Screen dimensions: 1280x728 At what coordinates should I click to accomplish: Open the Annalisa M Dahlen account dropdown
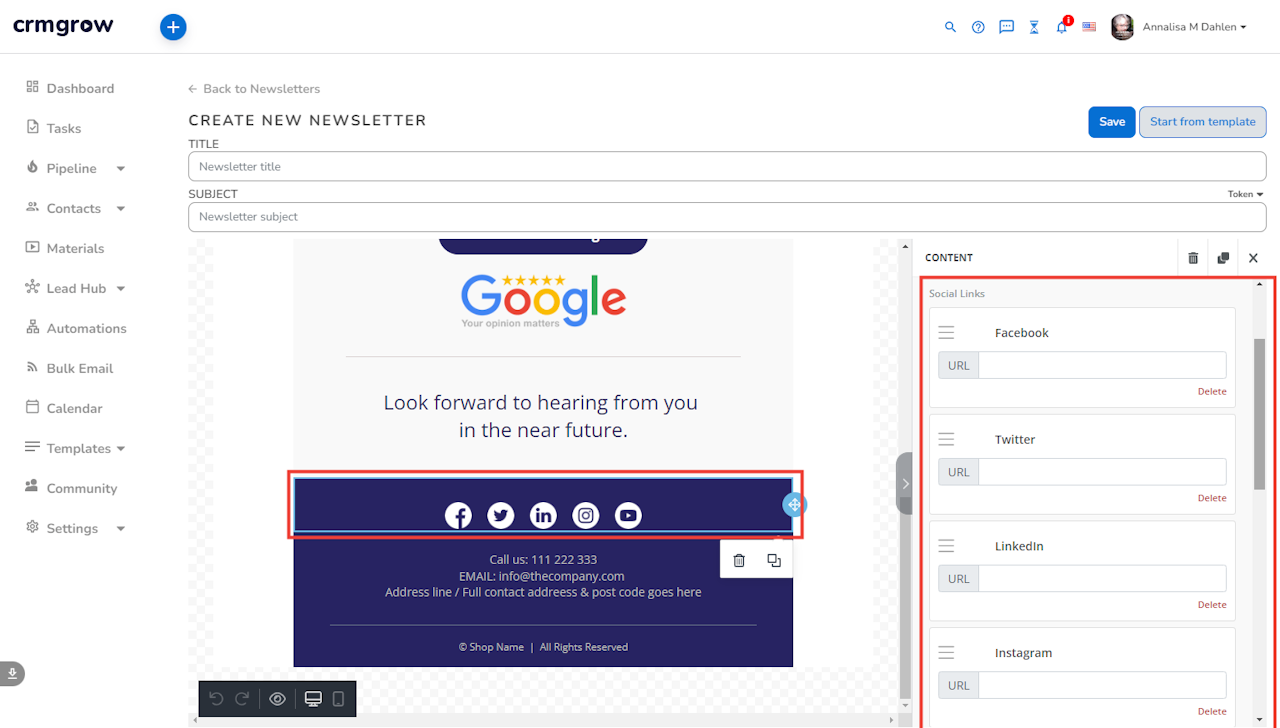pyautogui.click(x=1194, y=27)
